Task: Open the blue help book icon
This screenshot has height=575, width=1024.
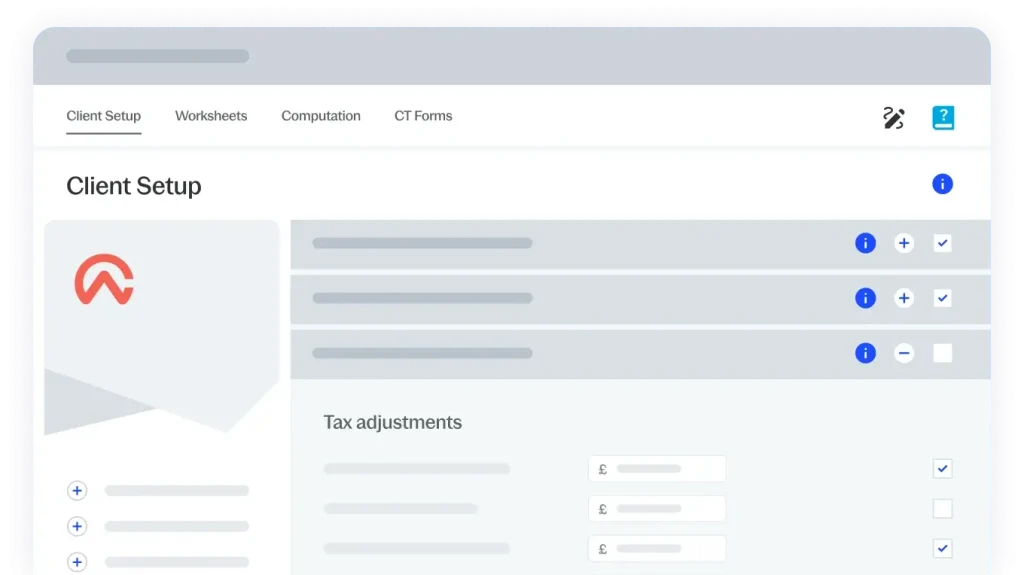Action: [x=942, y=118]
